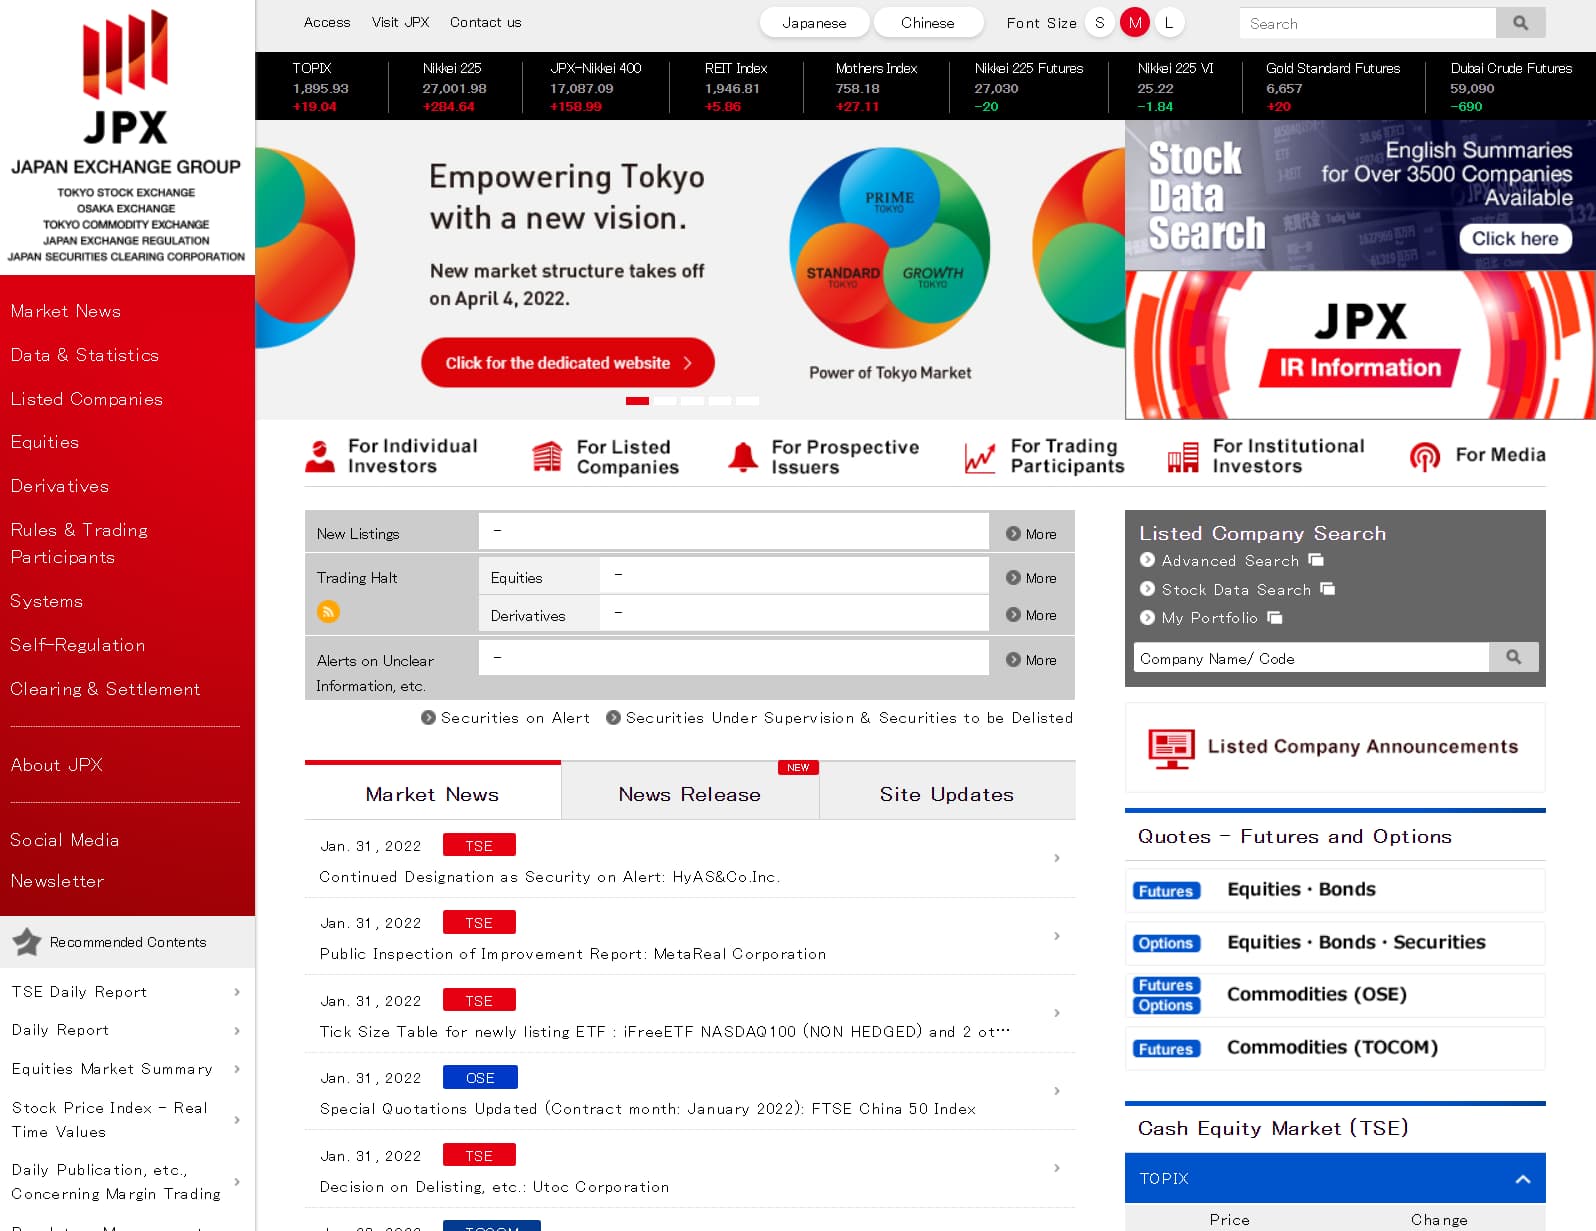The height and width of the screenshot is (1231, 1596).
Task: Open chevron for HyAS&Co.Inc. news item
Action: (x=1057, y=858)
